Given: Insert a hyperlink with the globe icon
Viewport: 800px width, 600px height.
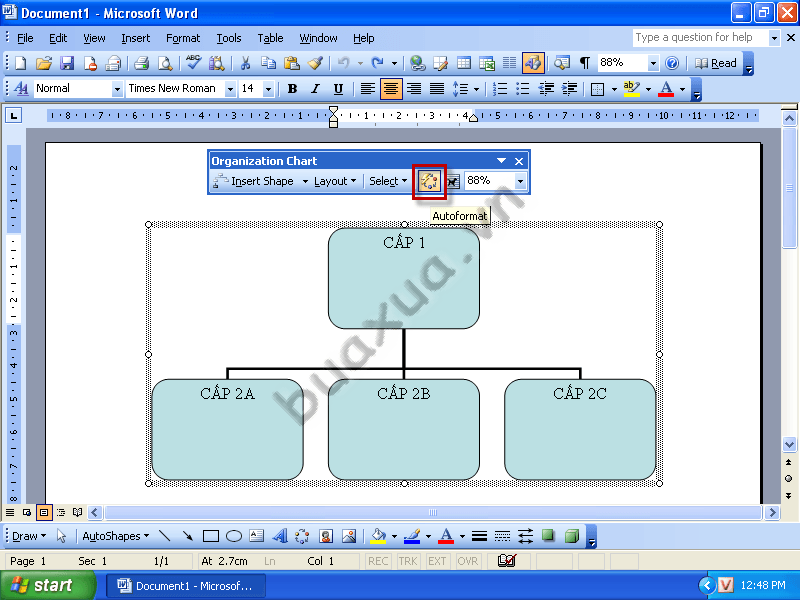Looking at the screenshot, I should coord(418,63).
